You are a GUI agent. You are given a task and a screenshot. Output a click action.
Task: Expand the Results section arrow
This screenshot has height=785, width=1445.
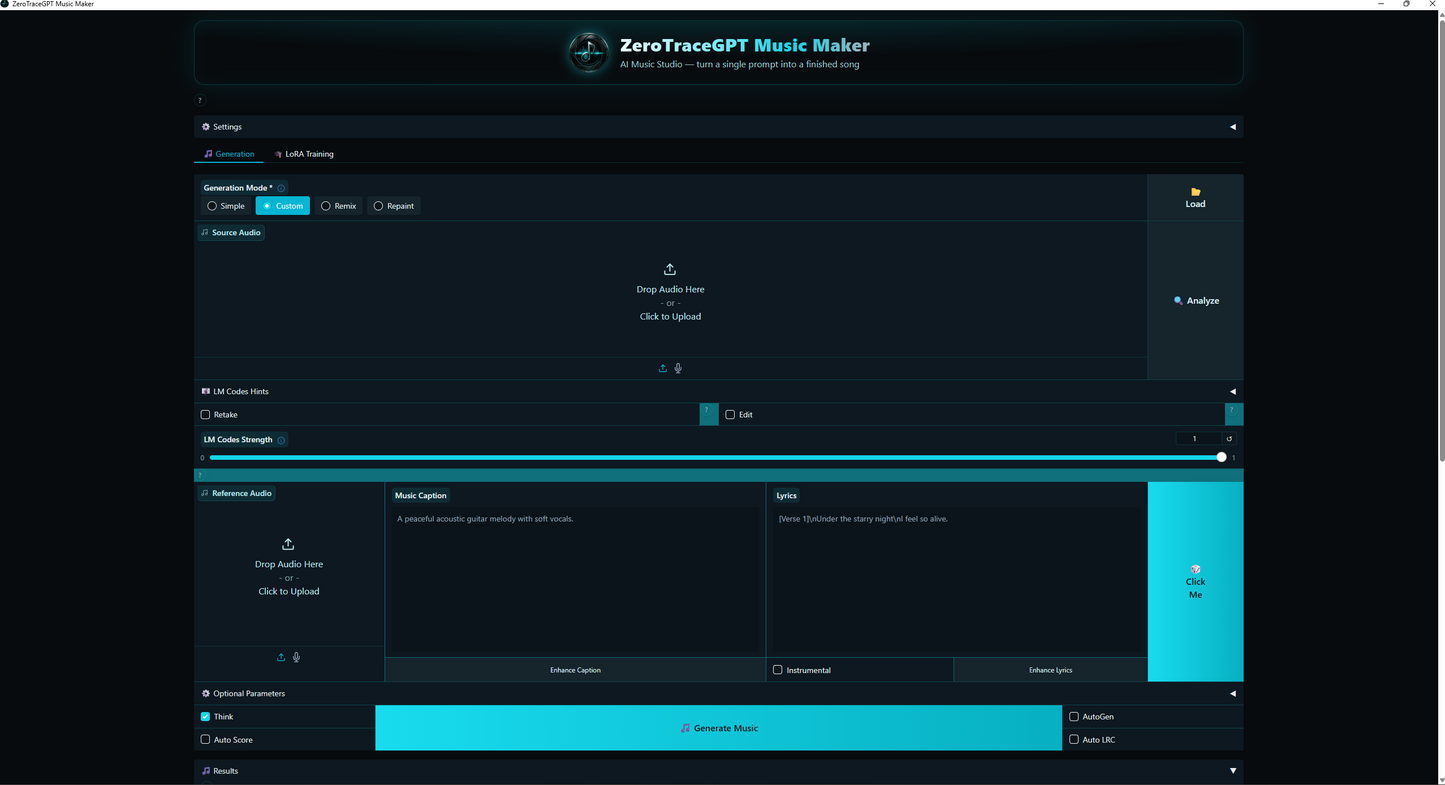point(1232,771)
